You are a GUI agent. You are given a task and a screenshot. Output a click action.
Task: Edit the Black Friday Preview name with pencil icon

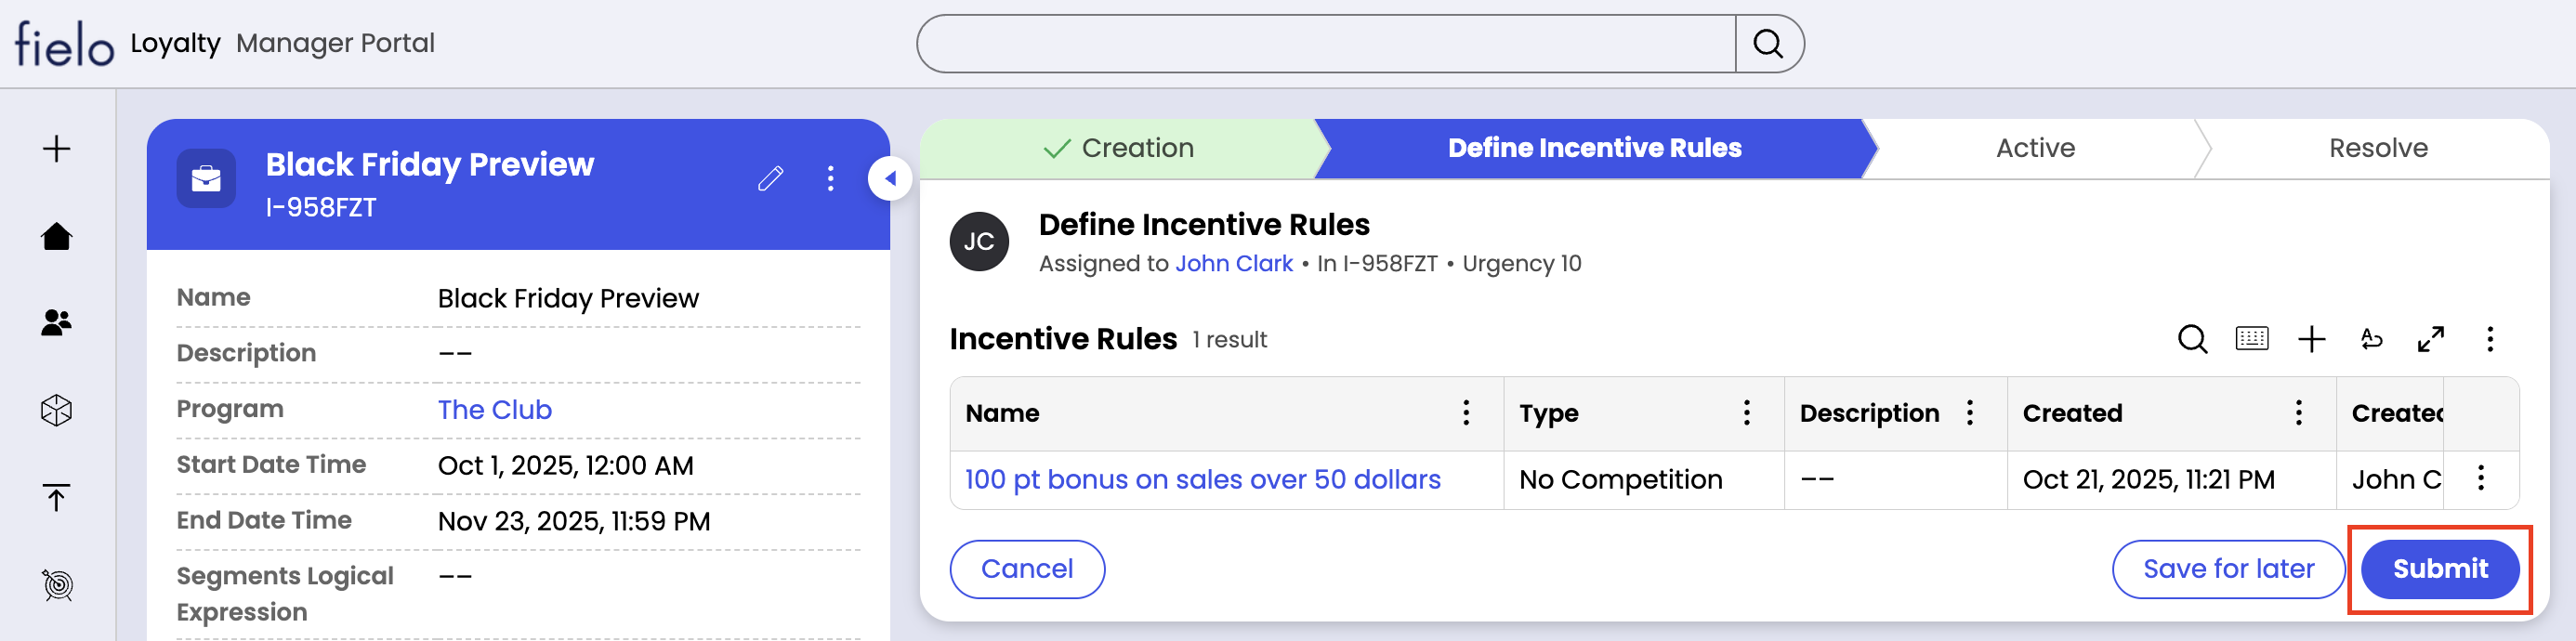click(x=770, y=179)
